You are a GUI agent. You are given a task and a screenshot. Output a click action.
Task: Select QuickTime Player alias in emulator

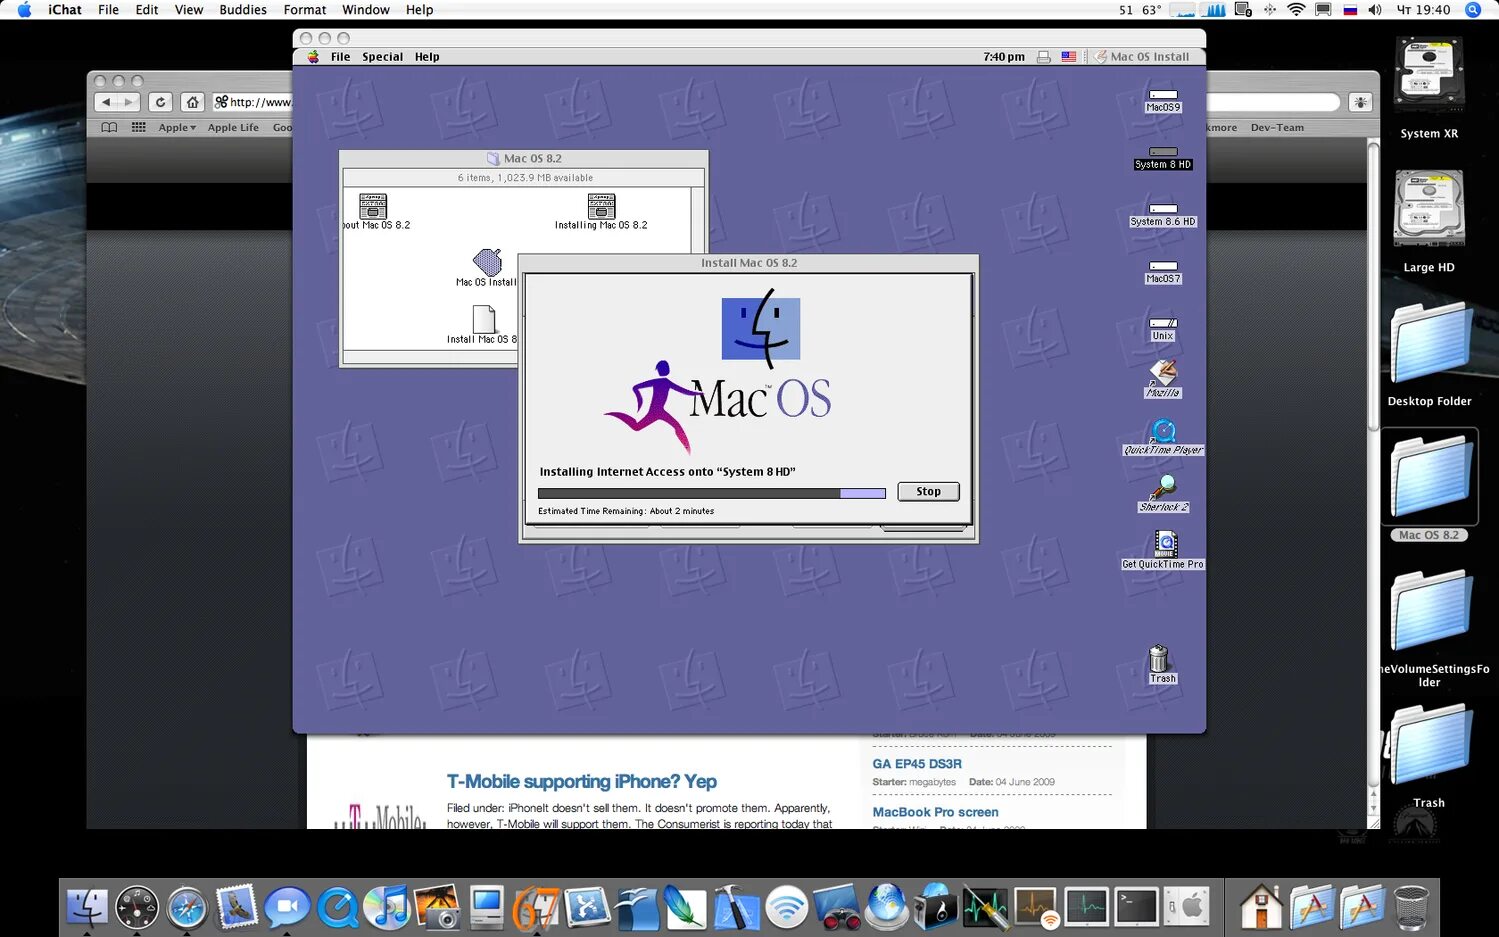1163,437
